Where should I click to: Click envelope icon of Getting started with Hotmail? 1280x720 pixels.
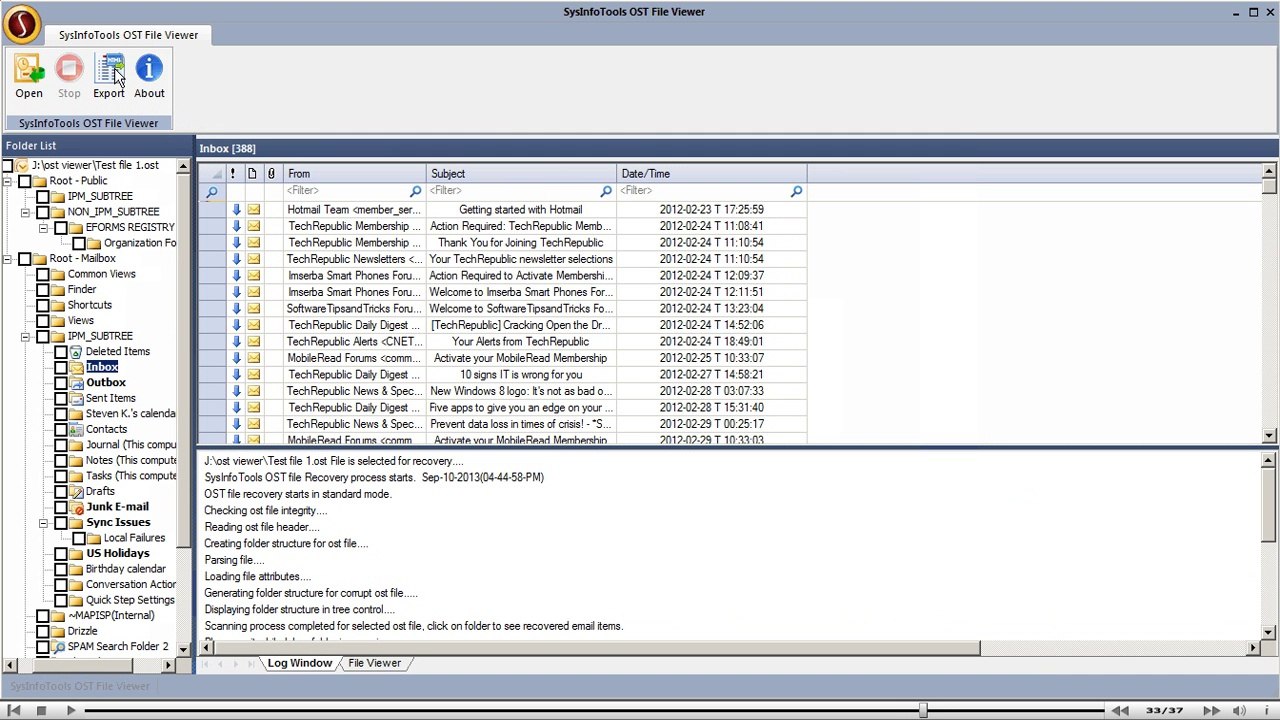[254, 210]
